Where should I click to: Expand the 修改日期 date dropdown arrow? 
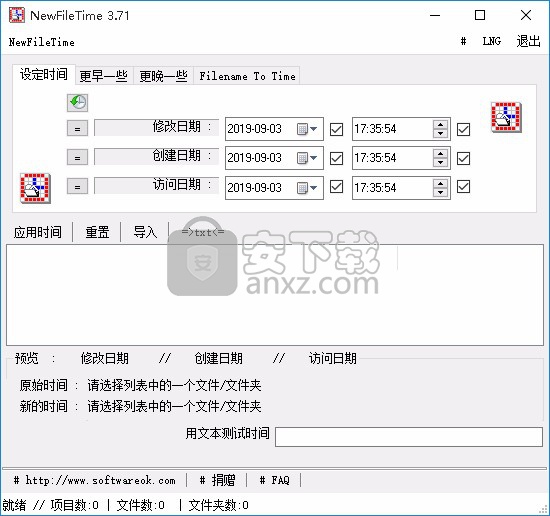314,129
